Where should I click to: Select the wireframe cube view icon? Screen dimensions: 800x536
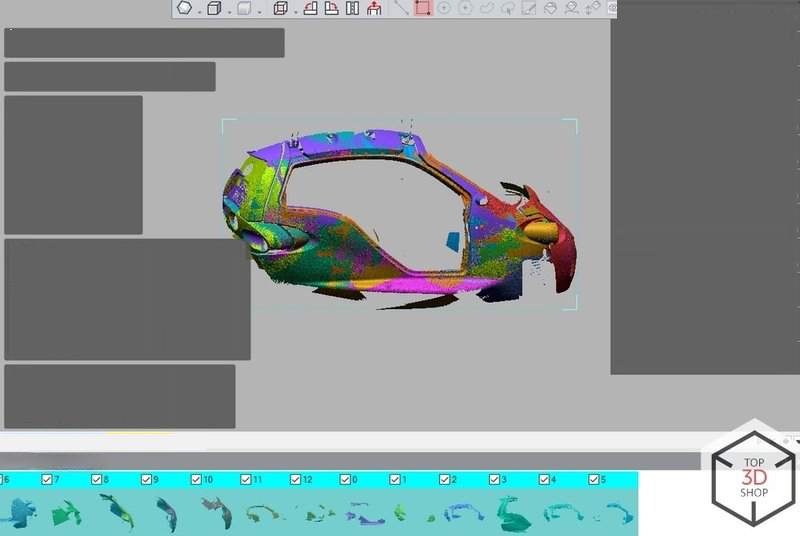(x=281, y=8)
